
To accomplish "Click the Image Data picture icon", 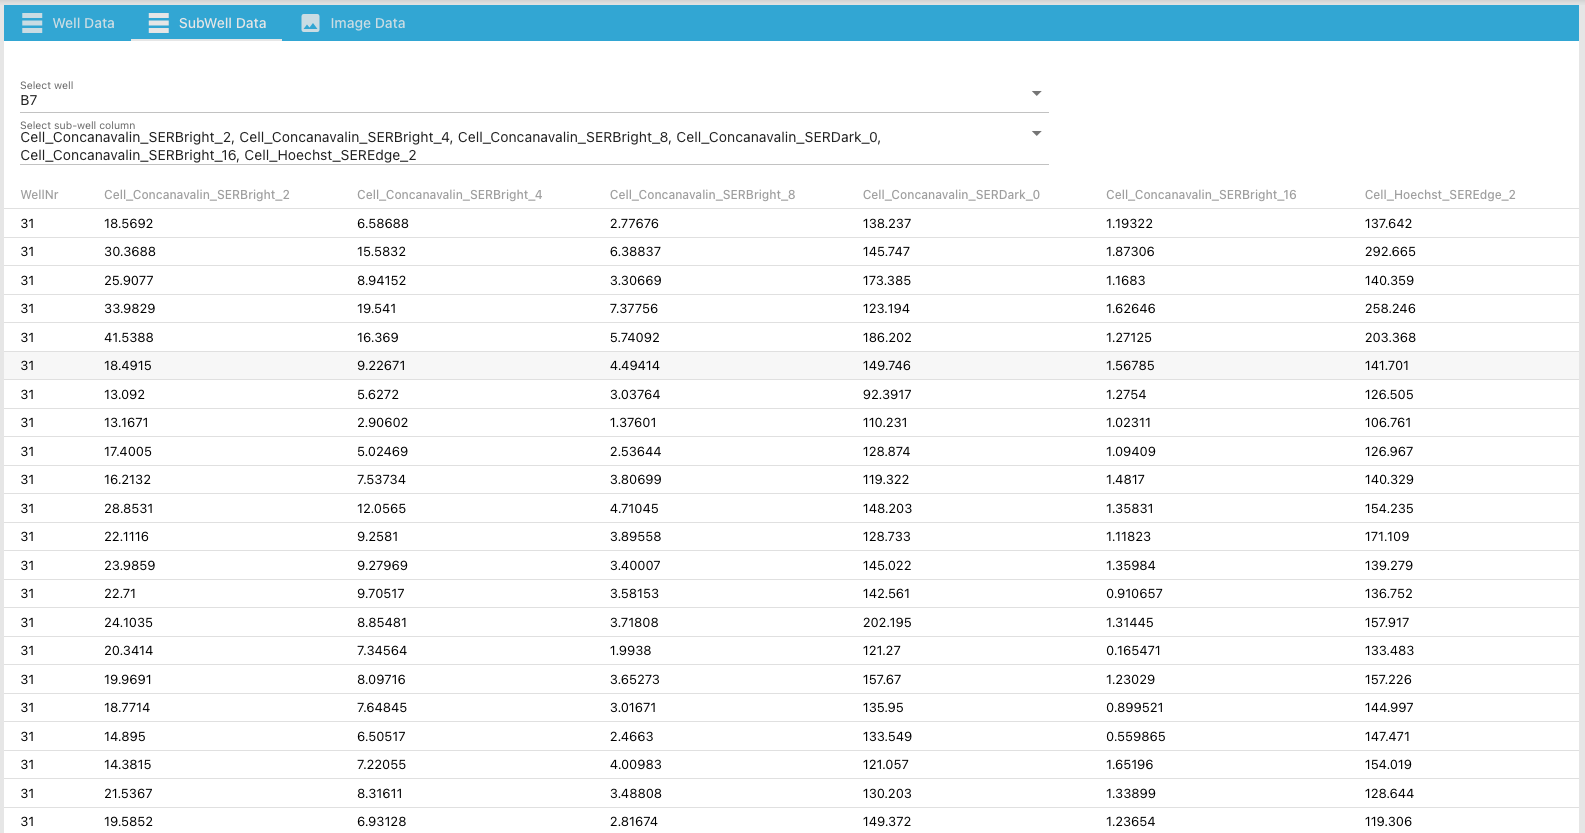I will pyautogui.click(x=310, y=23).
